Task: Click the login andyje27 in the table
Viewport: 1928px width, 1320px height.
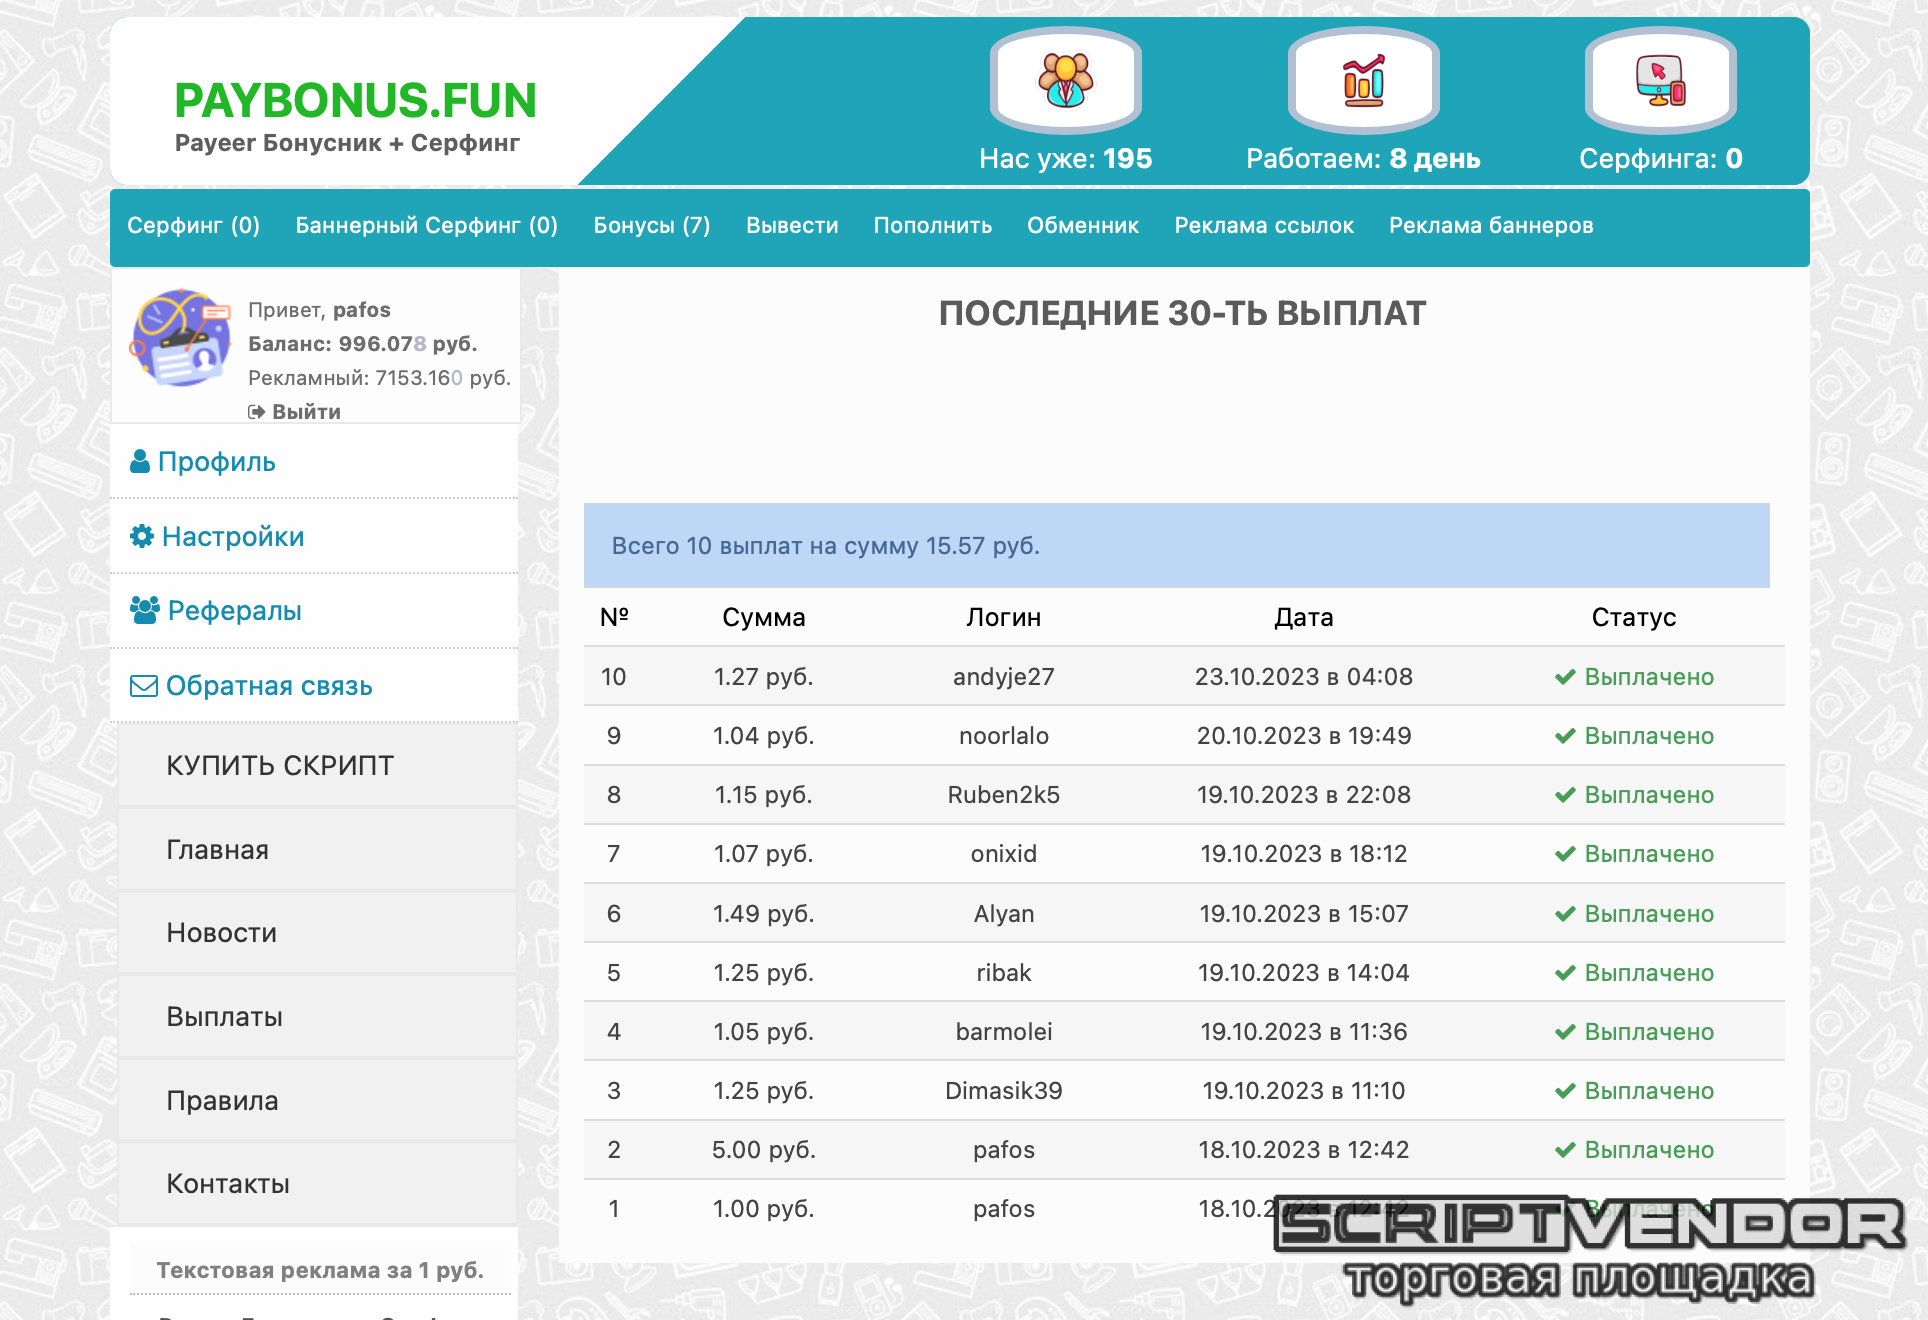Action: (1004, 677)
